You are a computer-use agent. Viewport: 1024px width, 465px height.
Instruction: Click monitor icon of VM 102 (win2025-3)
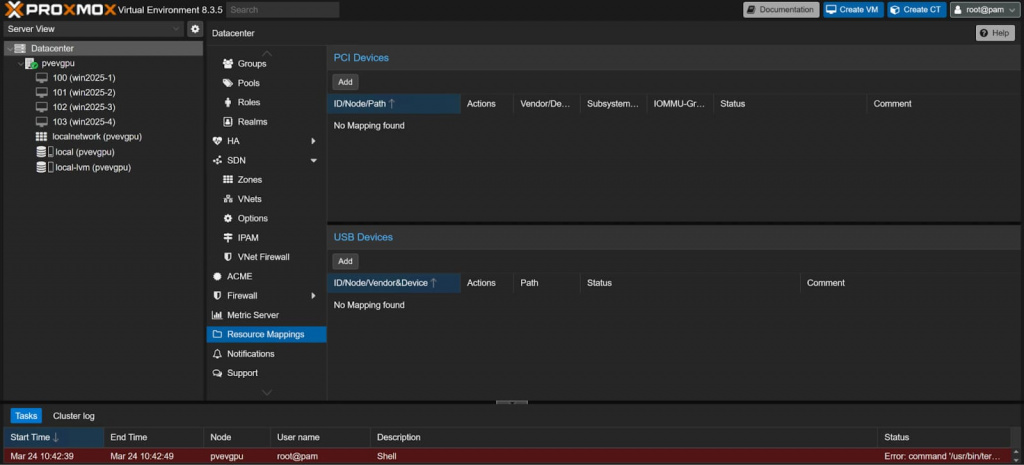click(x=42, y=107)
